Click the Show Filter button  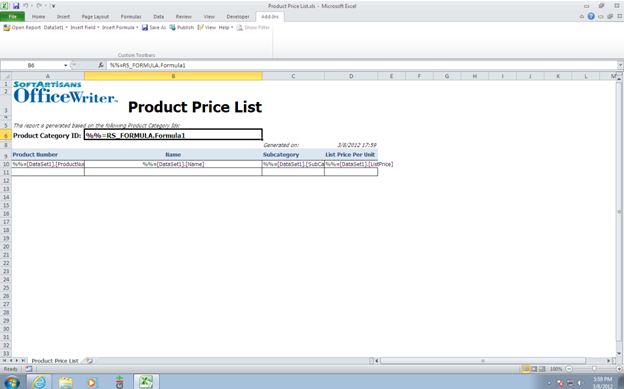tap(253, 28)
